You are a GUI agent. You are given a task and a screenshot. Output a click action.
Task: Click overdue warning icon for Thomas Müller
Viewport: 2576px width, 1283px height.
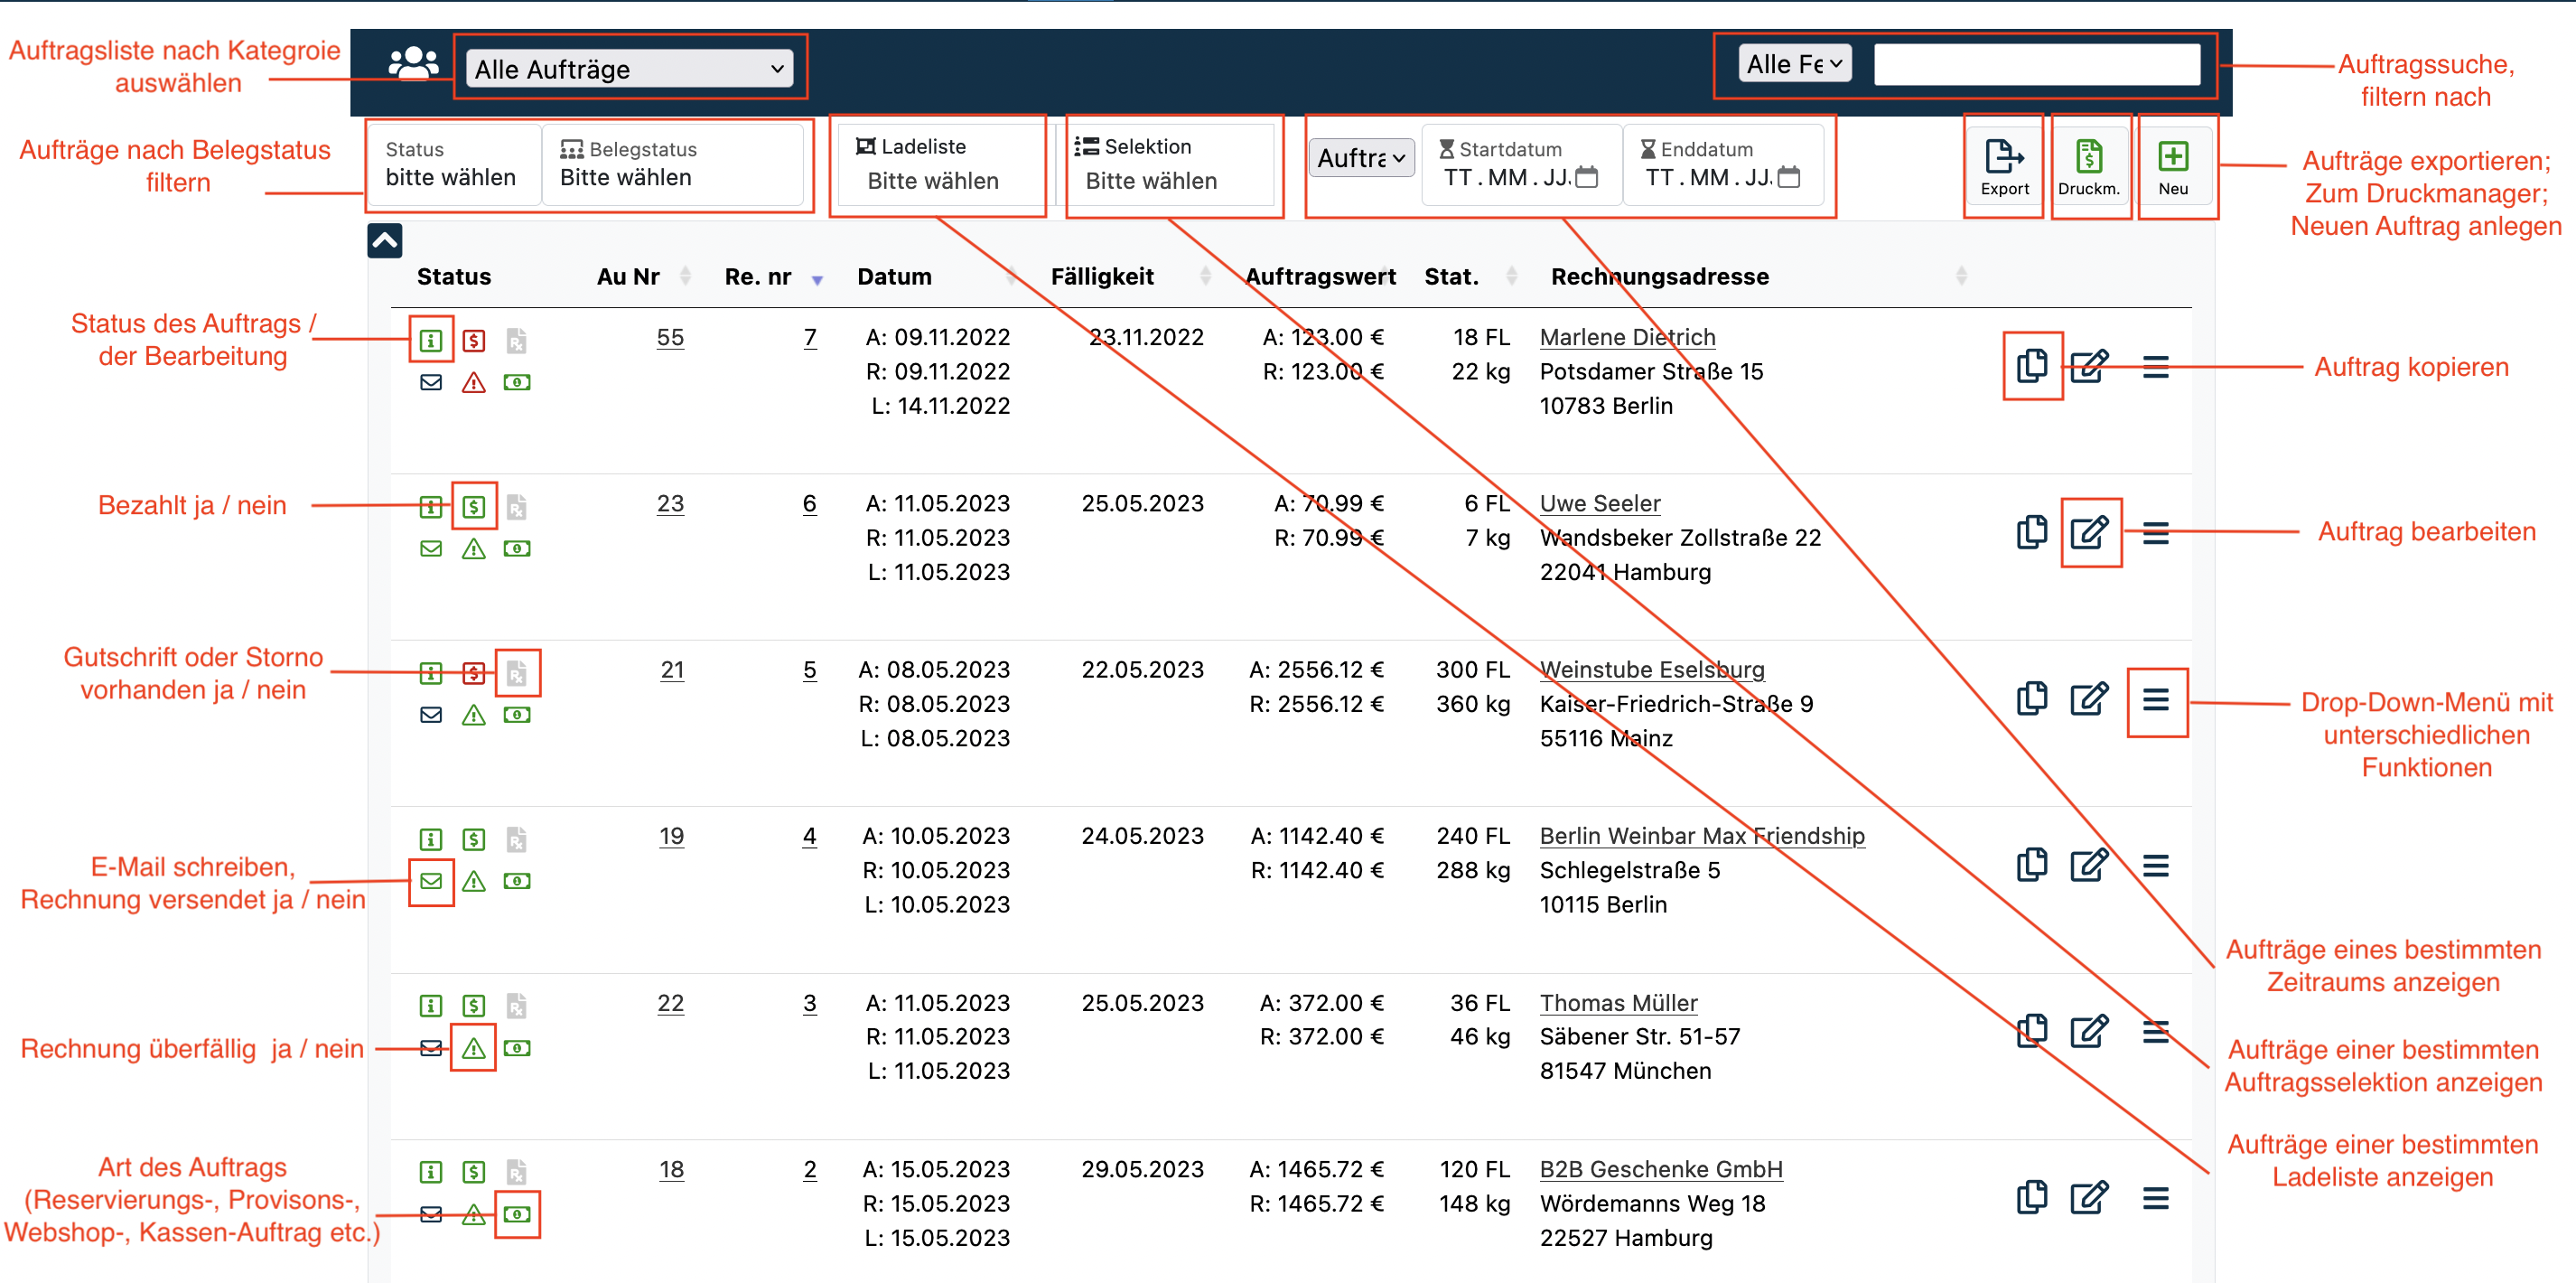point(474,1048)
